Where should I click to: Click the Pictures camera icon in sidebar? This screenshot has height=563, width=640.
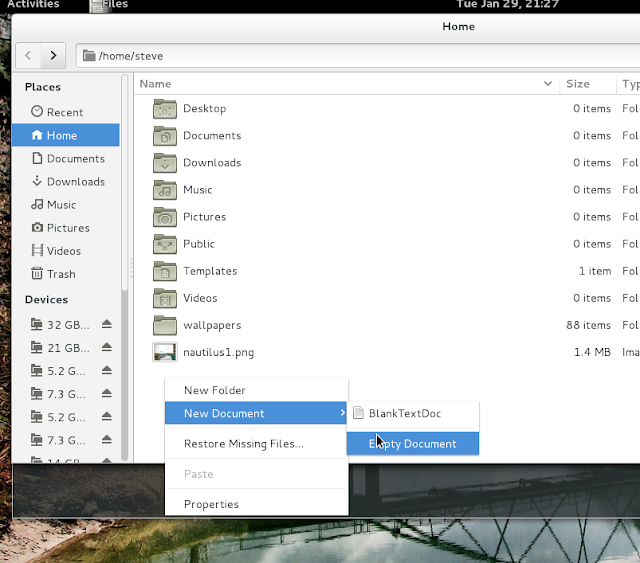tap(37, 227)
